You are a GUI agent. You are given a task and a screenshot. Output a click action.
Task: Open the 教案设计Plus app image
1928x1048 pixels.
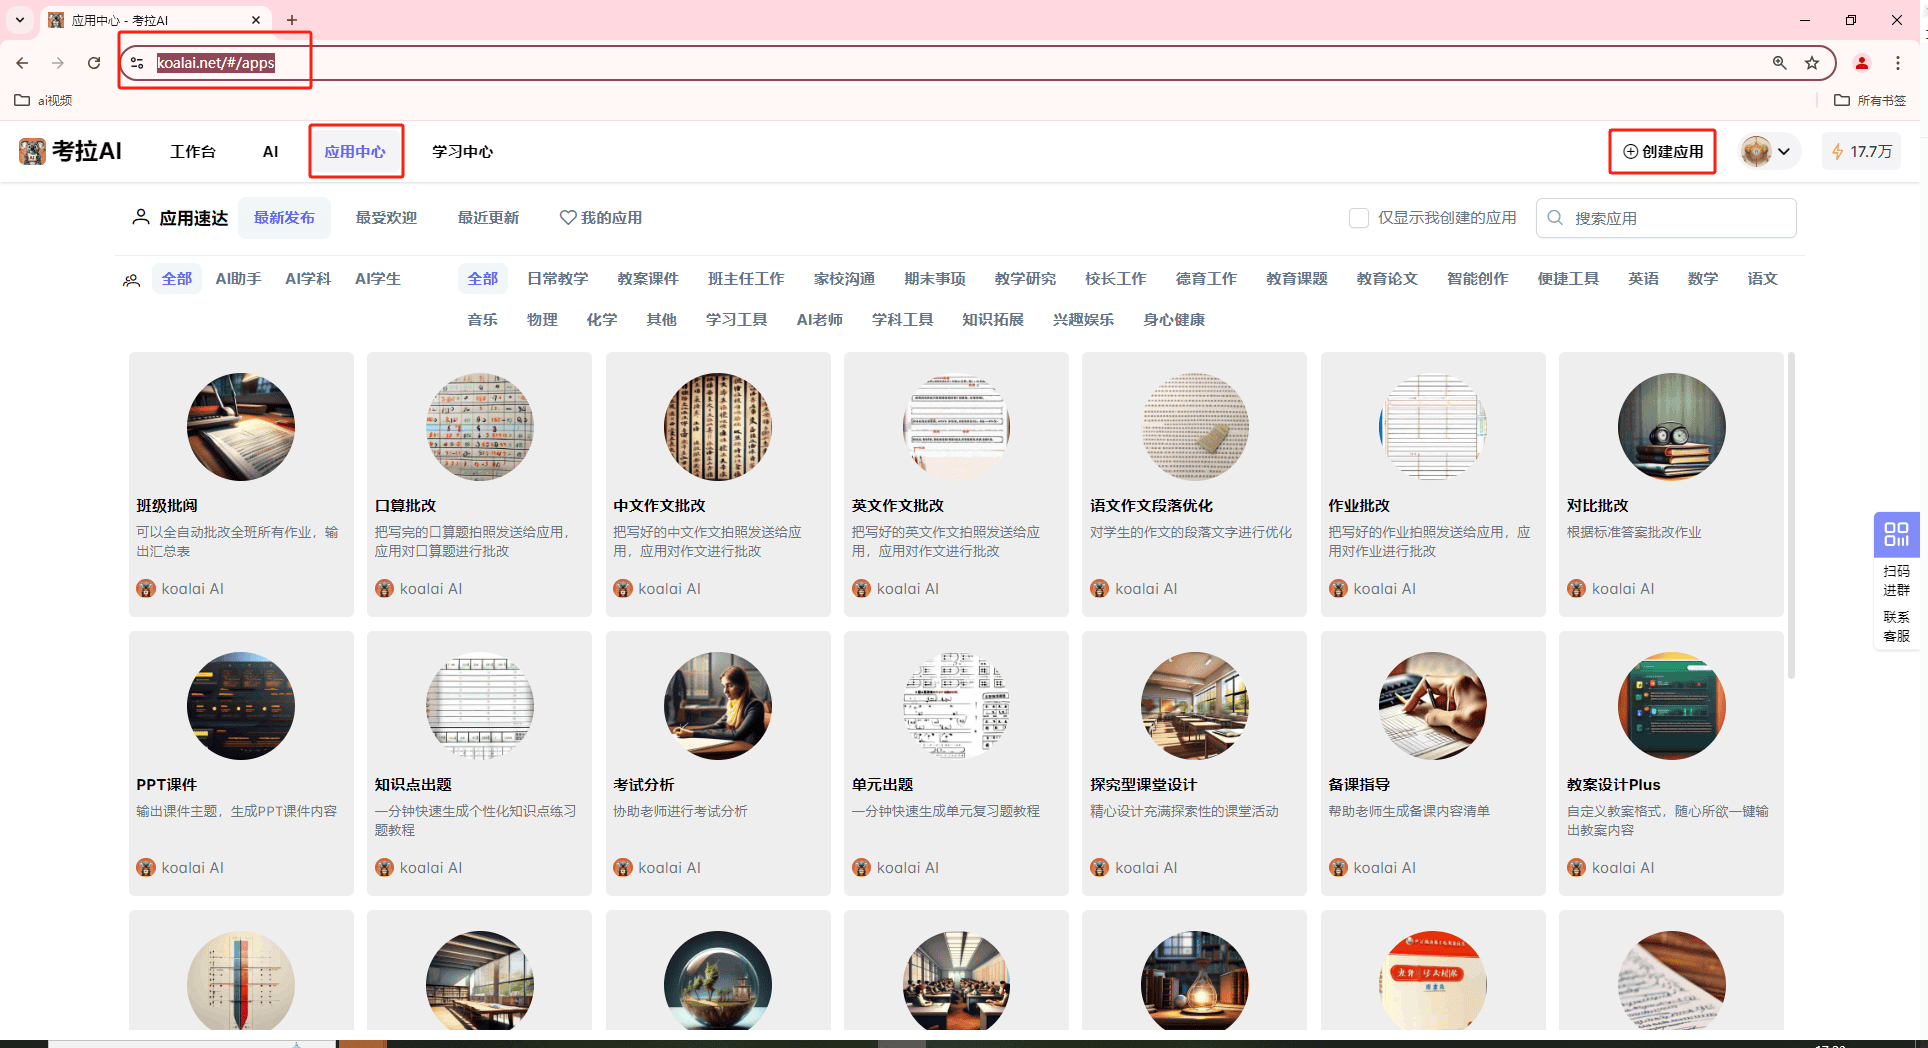coord(1672,706)
